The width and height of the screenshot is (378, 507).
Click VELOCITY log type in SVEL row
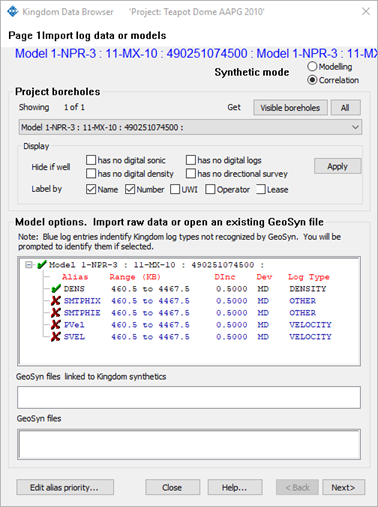(310, 337)
